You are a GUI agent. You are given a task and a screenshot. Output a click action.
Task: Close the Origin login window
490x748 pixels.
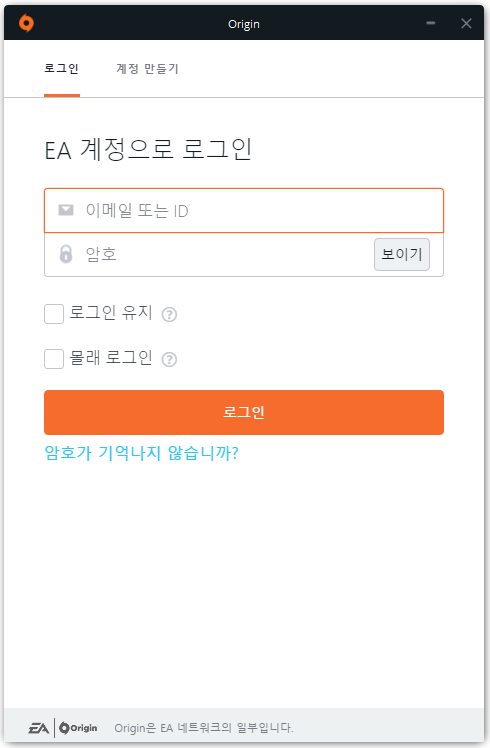466,23
